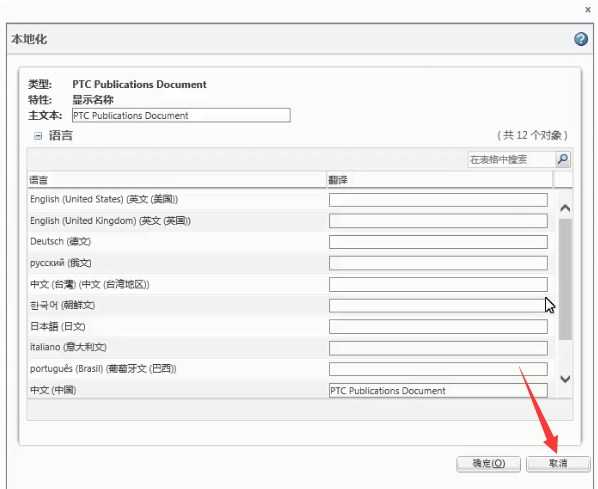This screenshot has width=598, height=489.
Task: Select the English (United States) row label
Action: 104,199
